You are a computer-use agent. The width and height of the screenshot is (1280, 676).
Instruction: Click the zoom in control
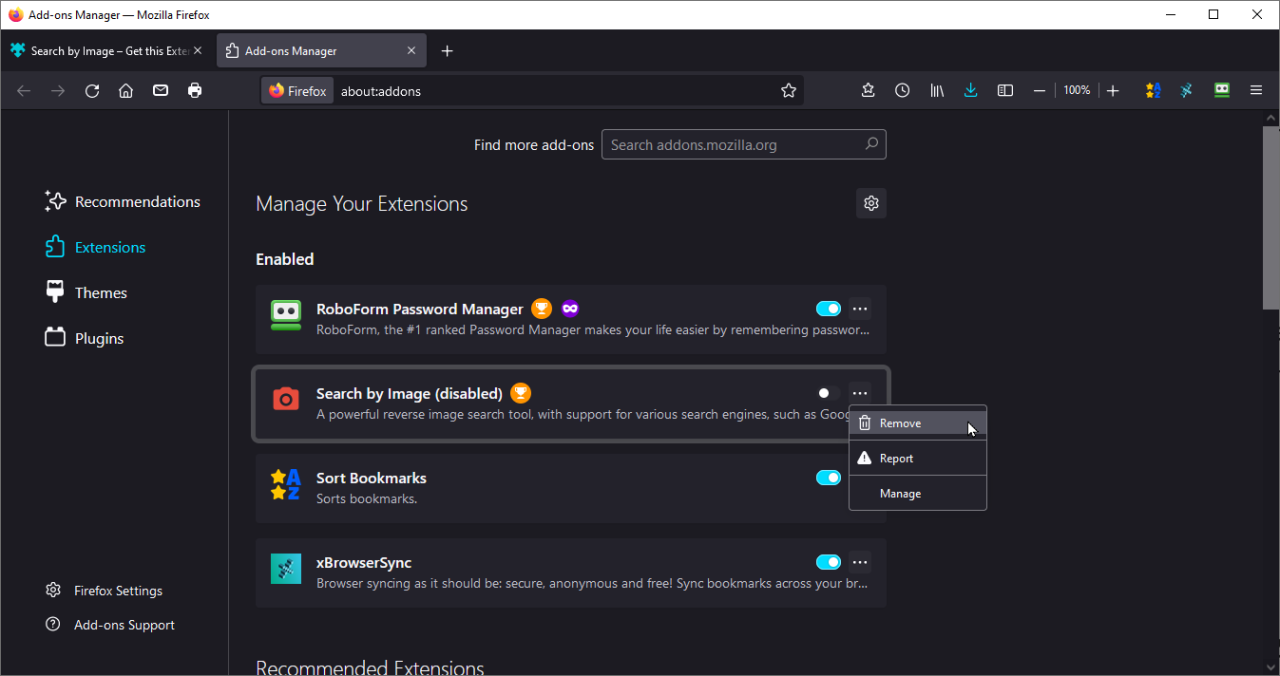1113,90
